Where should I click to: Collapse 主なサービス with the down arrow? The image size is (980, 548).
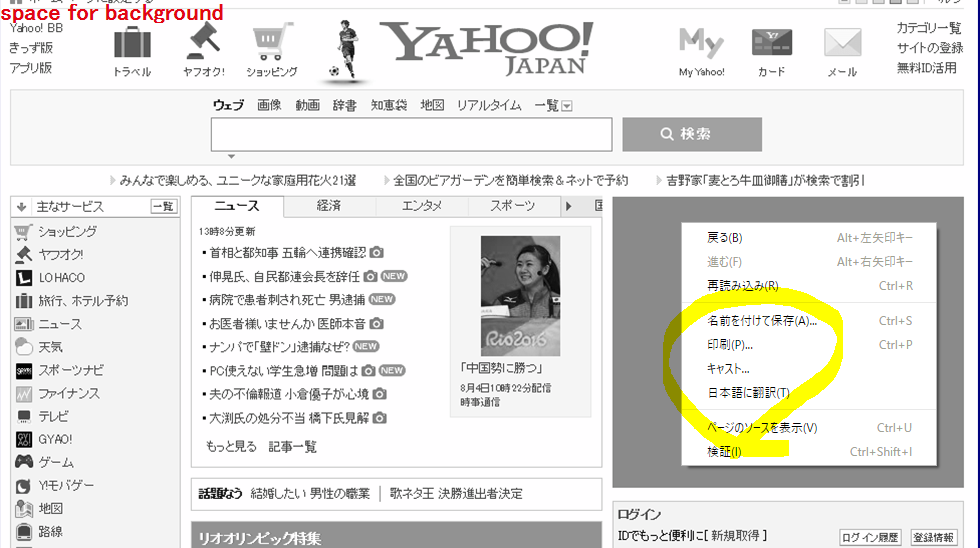click(x=21, y=207)
